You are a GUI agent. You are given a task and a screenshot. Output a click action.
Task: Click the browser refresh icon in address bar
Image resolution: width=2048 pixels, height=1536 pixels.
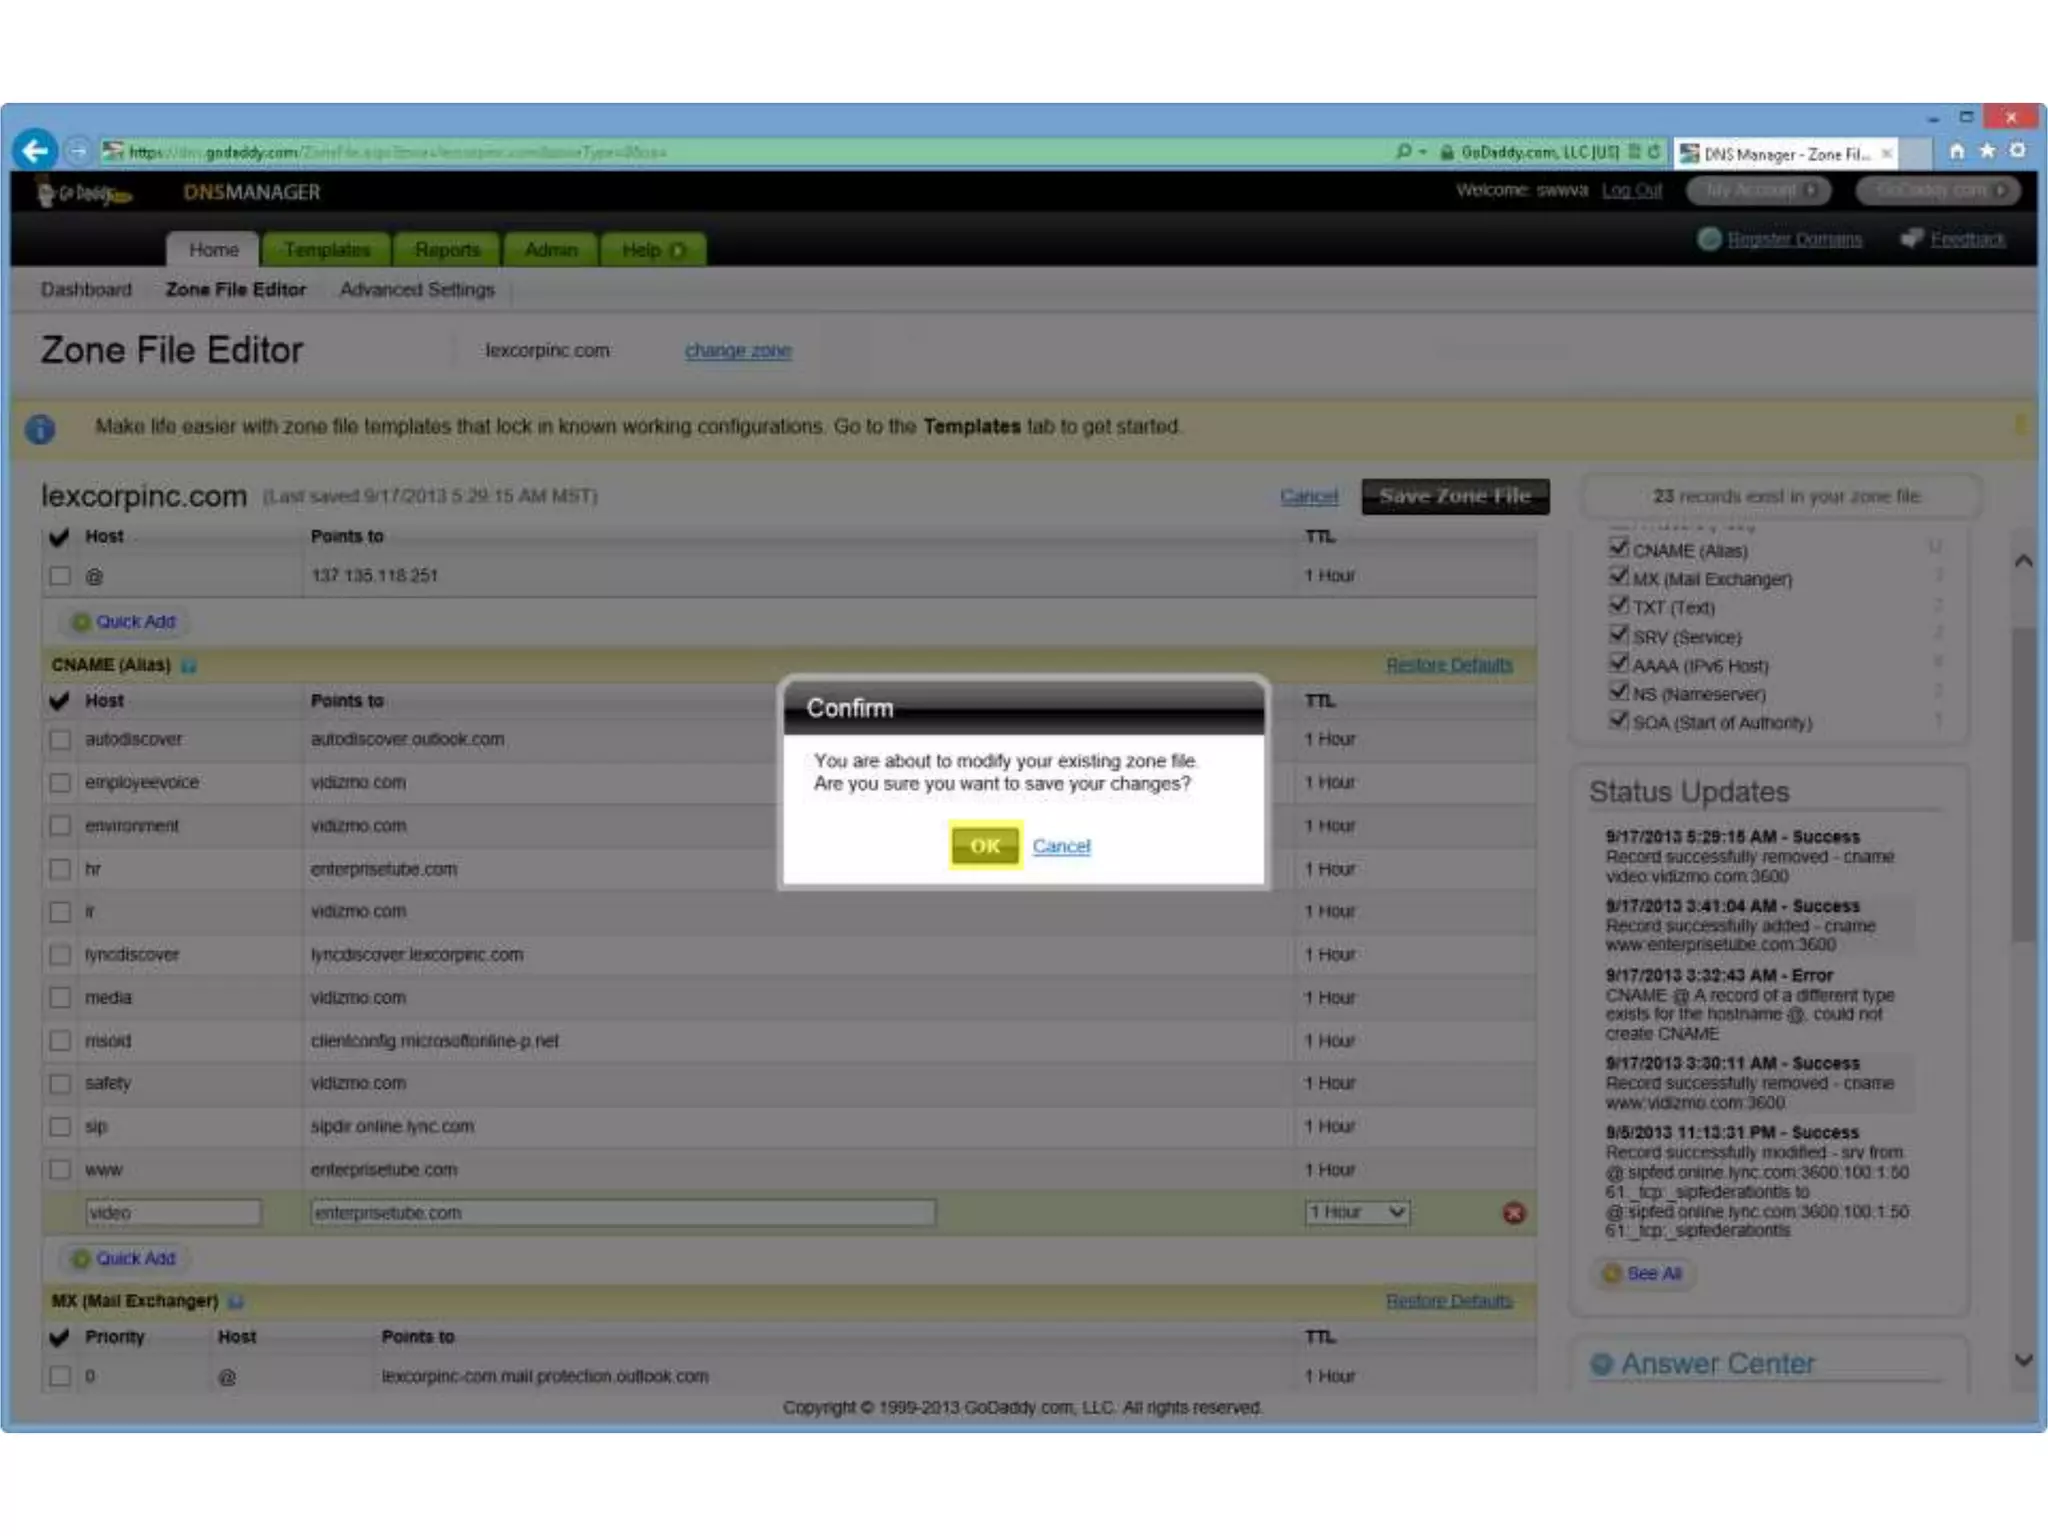[x=1654, y=152]
